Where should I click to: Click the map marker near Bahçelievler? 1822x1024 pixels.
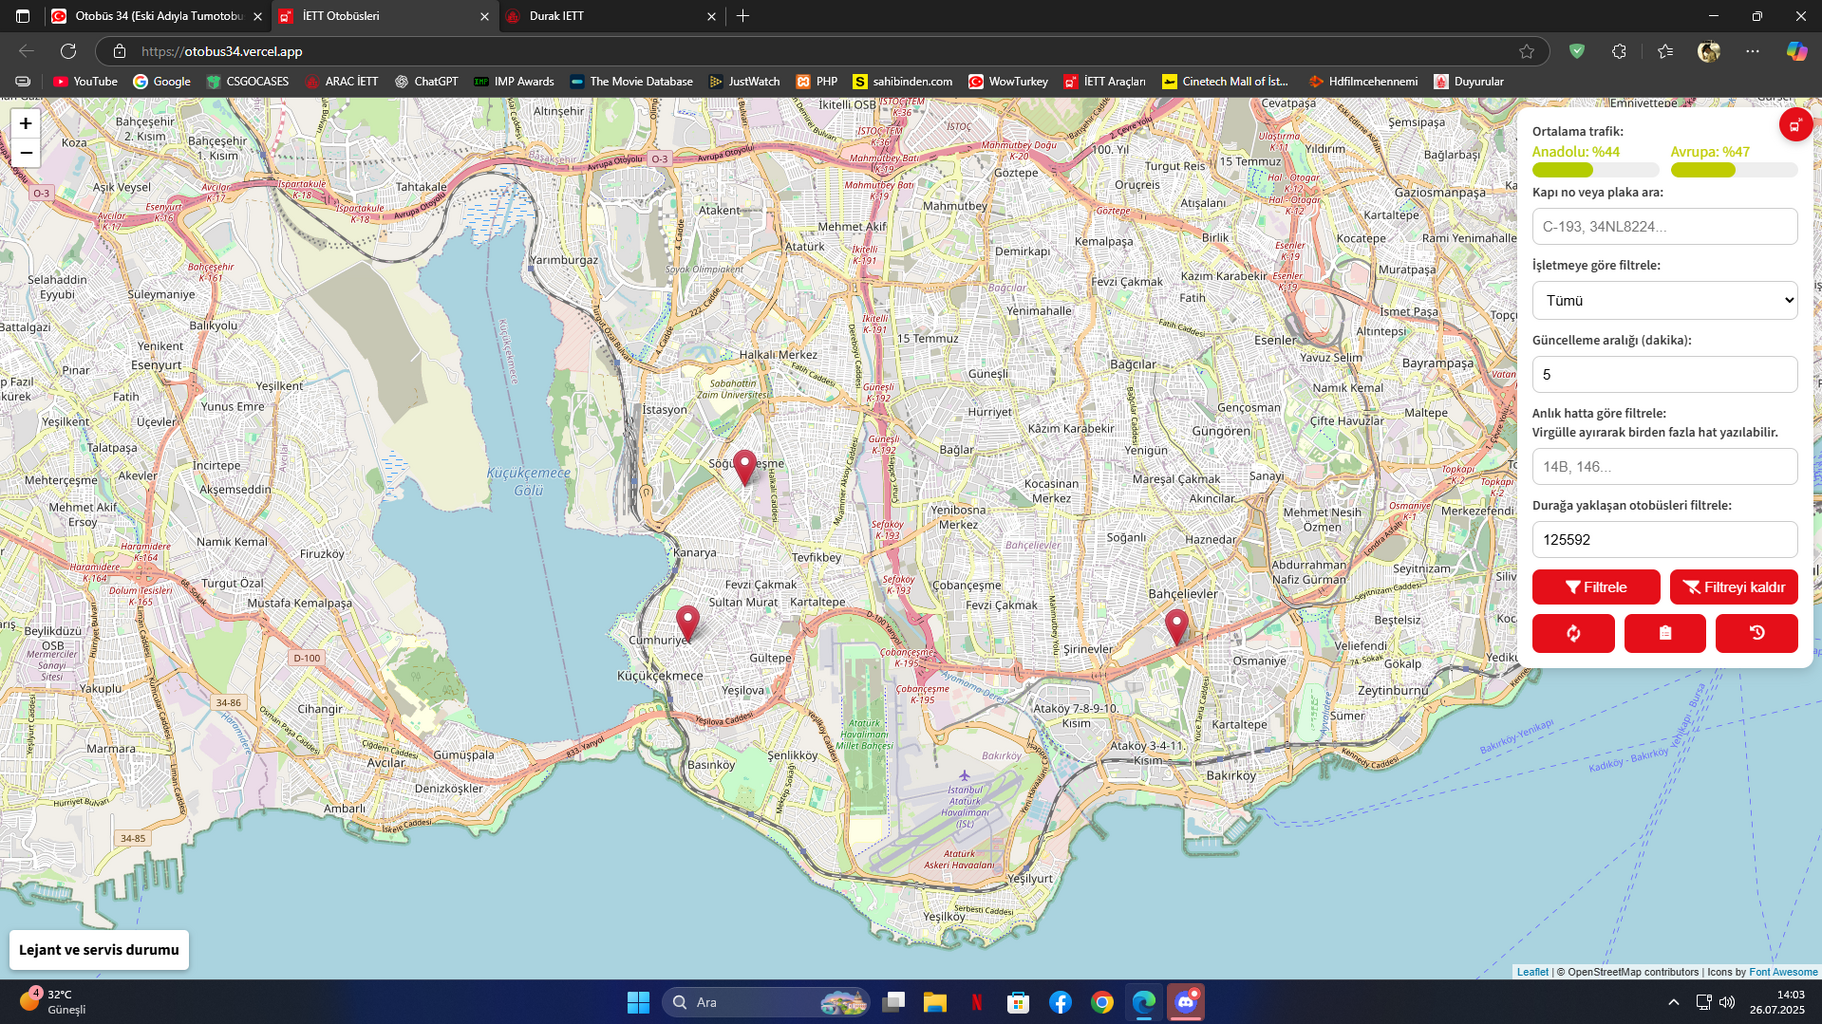click(x=1177, y=627)
